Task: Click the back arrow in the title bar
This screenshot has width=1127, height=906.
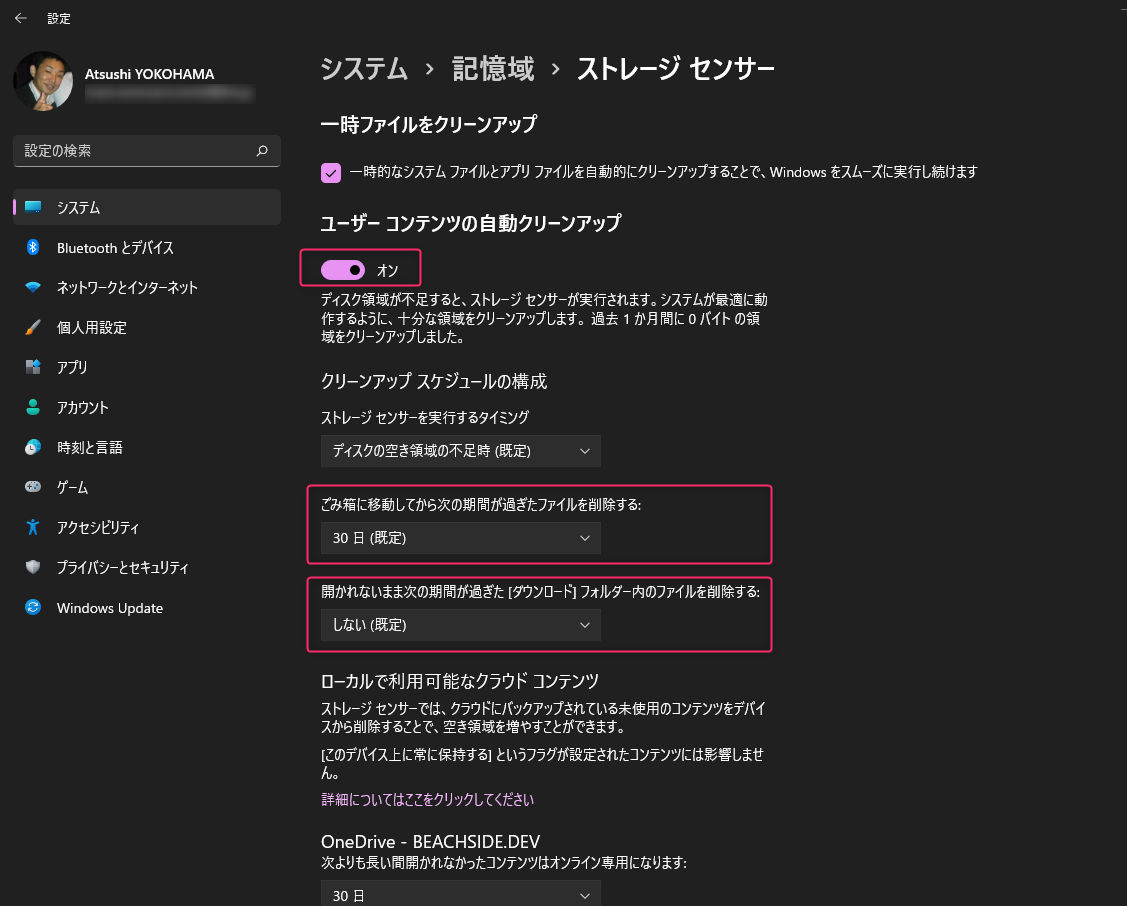Action: 21,18
